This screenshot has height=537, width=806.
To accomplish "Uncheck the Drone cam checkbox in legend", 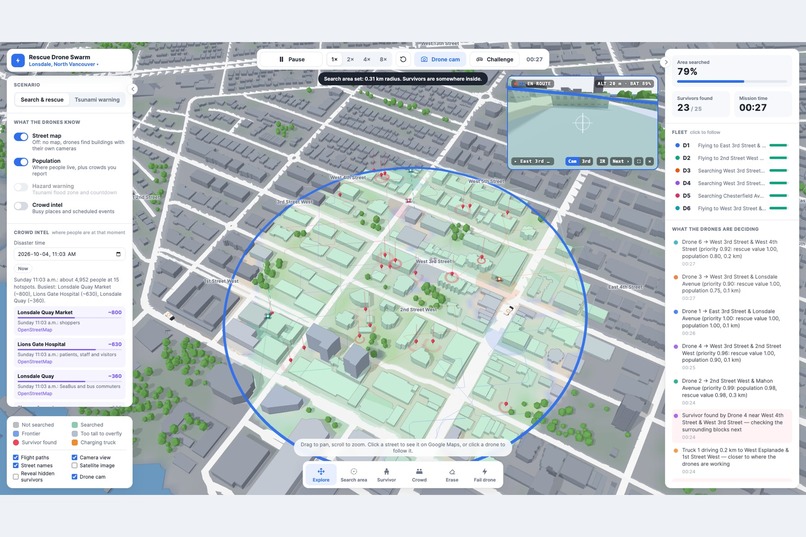I will click(x=75, y=477).
